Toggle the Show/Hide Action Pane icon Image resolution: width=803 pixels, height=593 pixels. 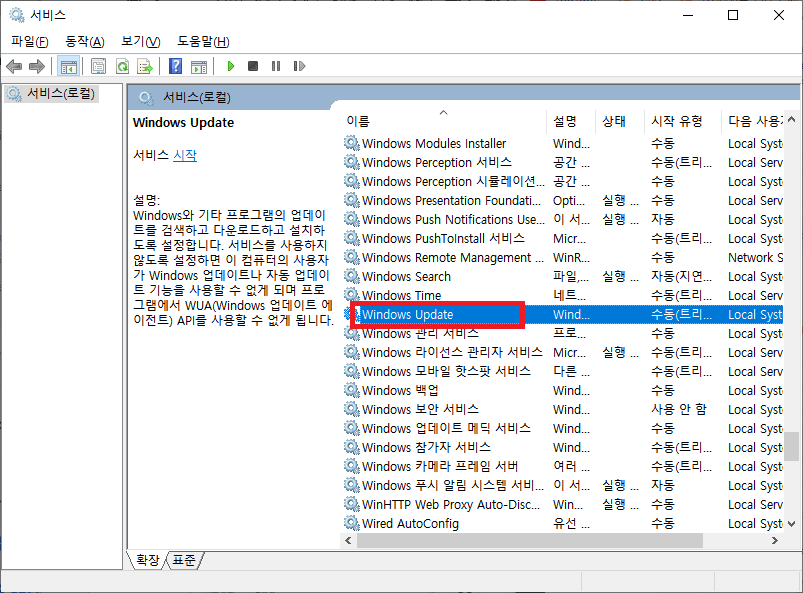pos(201,66)
